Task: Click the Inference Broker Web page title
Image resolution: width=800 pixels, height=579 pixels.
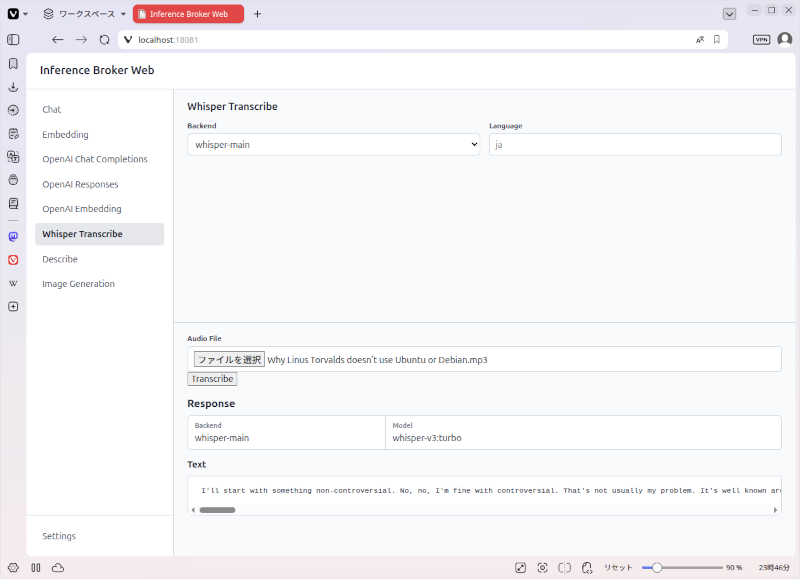Action: (x=97, y=70)
